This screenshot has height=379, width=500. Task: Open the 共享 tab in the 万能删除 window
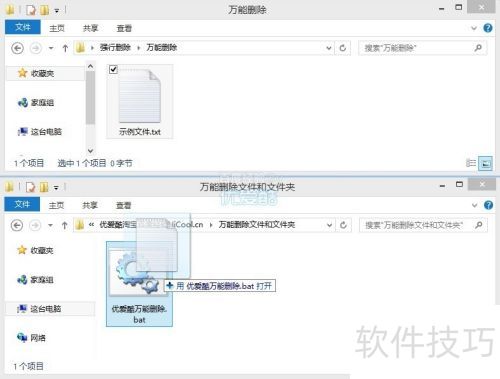tap(90, 28)
